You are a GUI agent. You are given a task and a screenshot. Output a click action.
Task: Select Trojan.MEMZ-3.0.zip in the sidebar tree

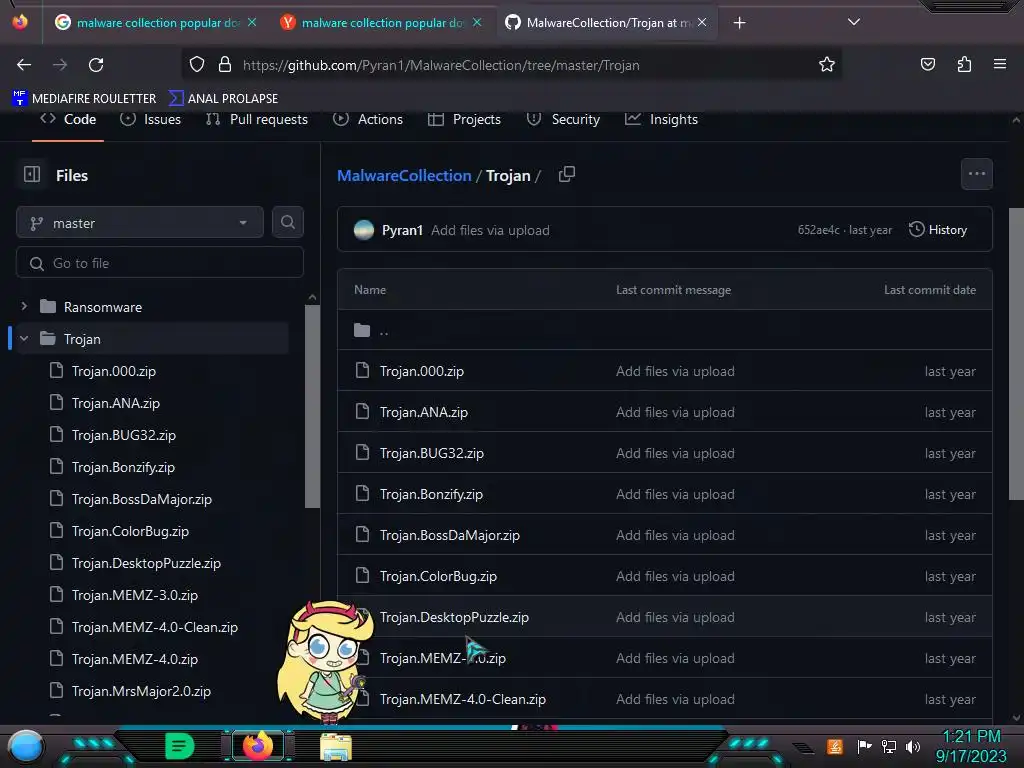pos(135,595)
